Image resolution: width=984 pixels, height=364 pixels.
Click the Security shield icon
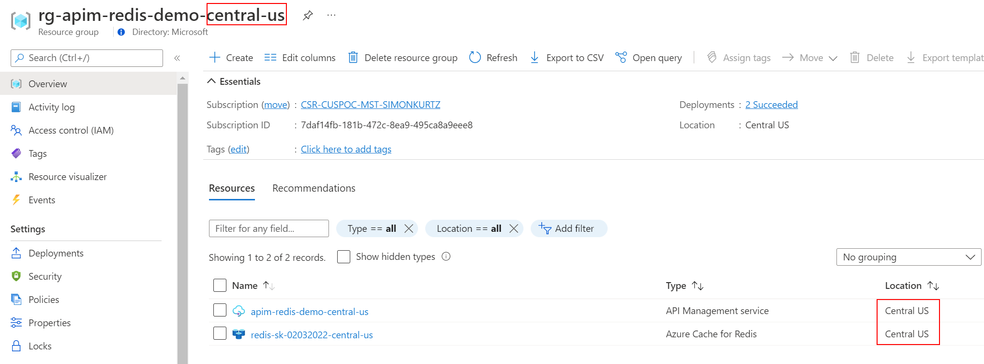(x=17, y=277)
